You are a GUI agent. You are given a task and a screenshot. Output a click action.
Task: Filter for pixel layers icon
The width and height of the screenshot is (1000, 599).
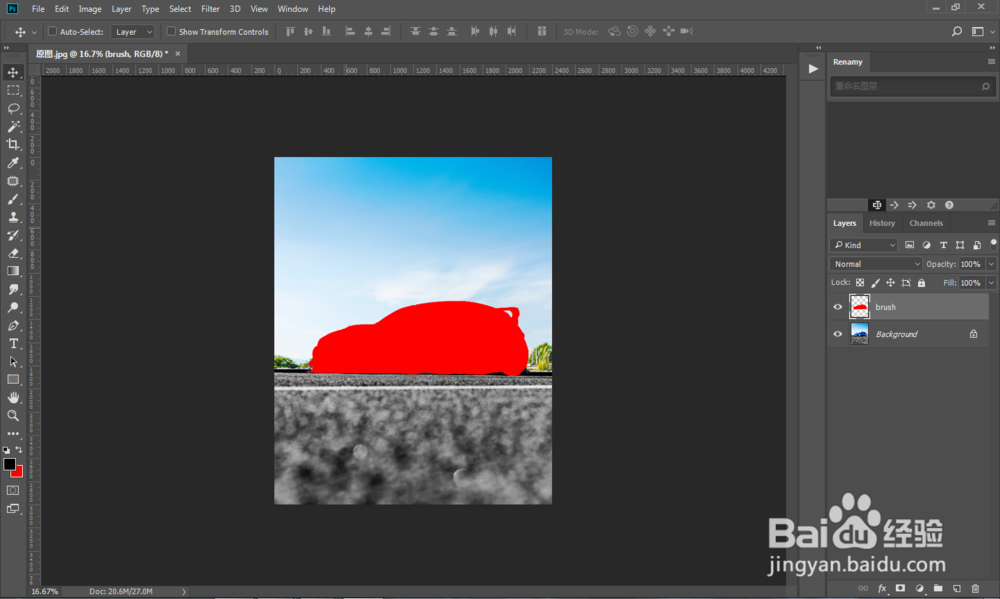coord(909,245)
